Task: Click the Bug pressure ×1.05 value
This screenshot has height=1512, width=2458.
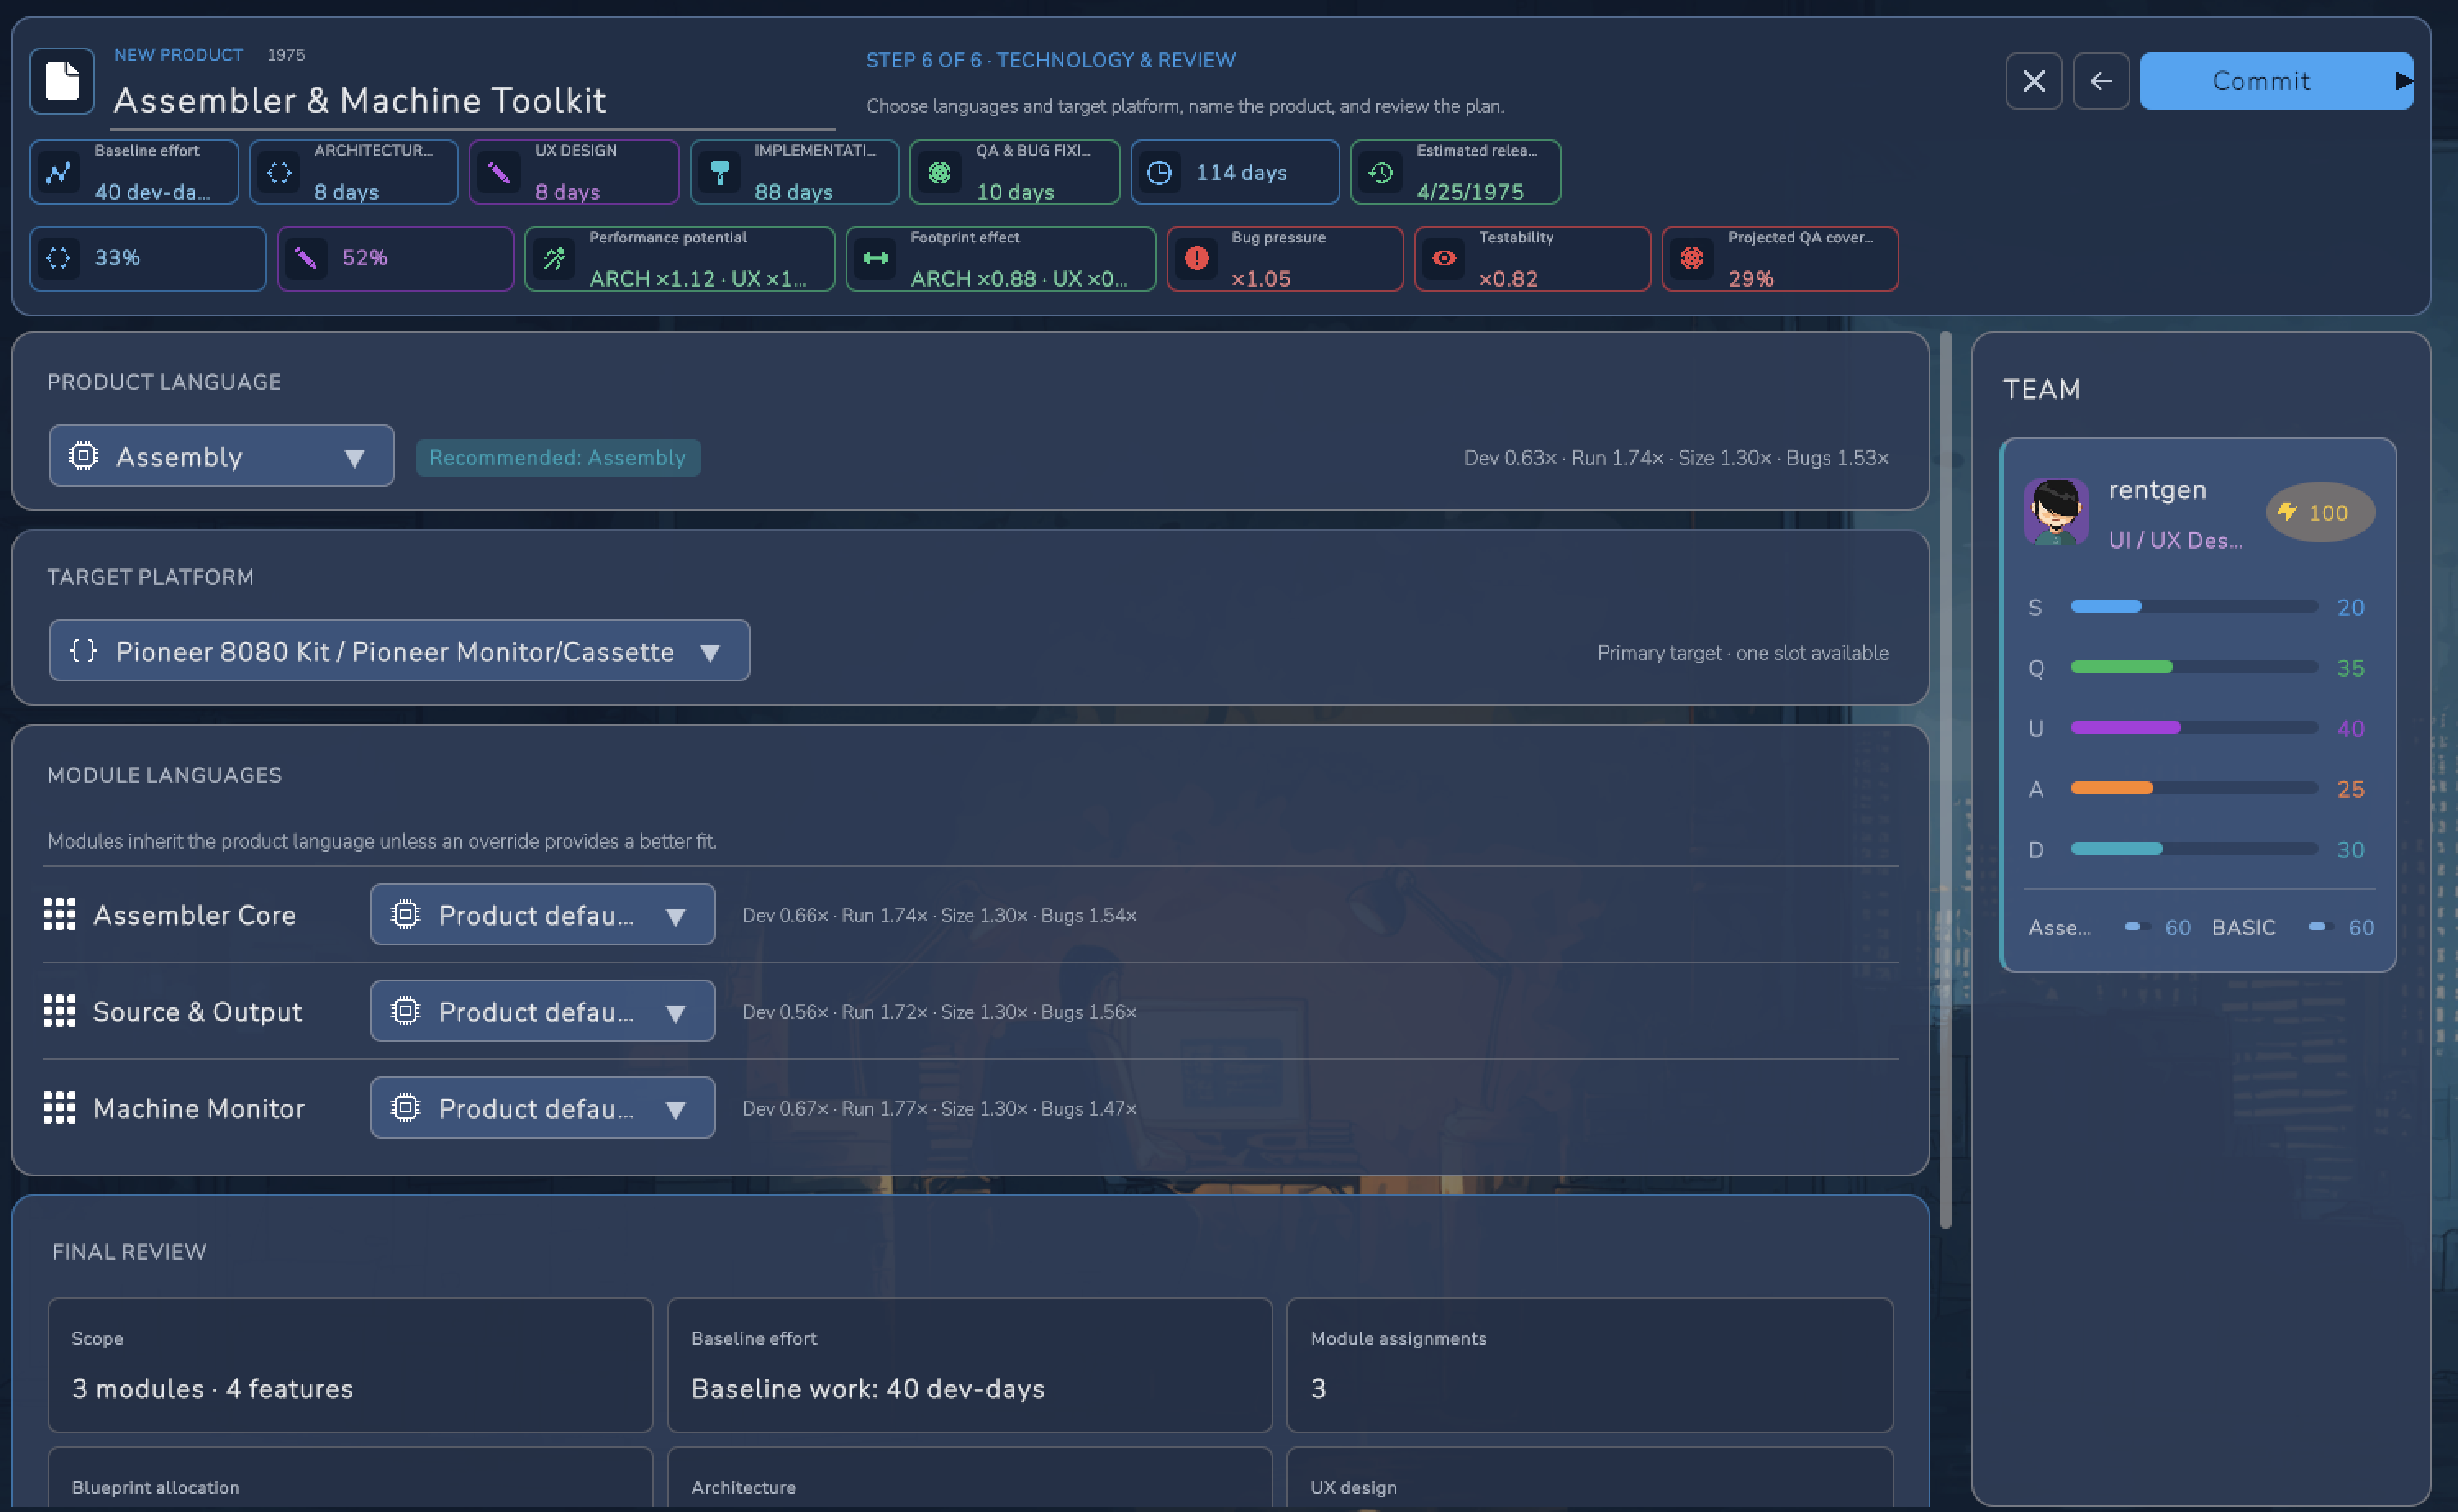Action: pyautogui.click(x=1261, y=279)
